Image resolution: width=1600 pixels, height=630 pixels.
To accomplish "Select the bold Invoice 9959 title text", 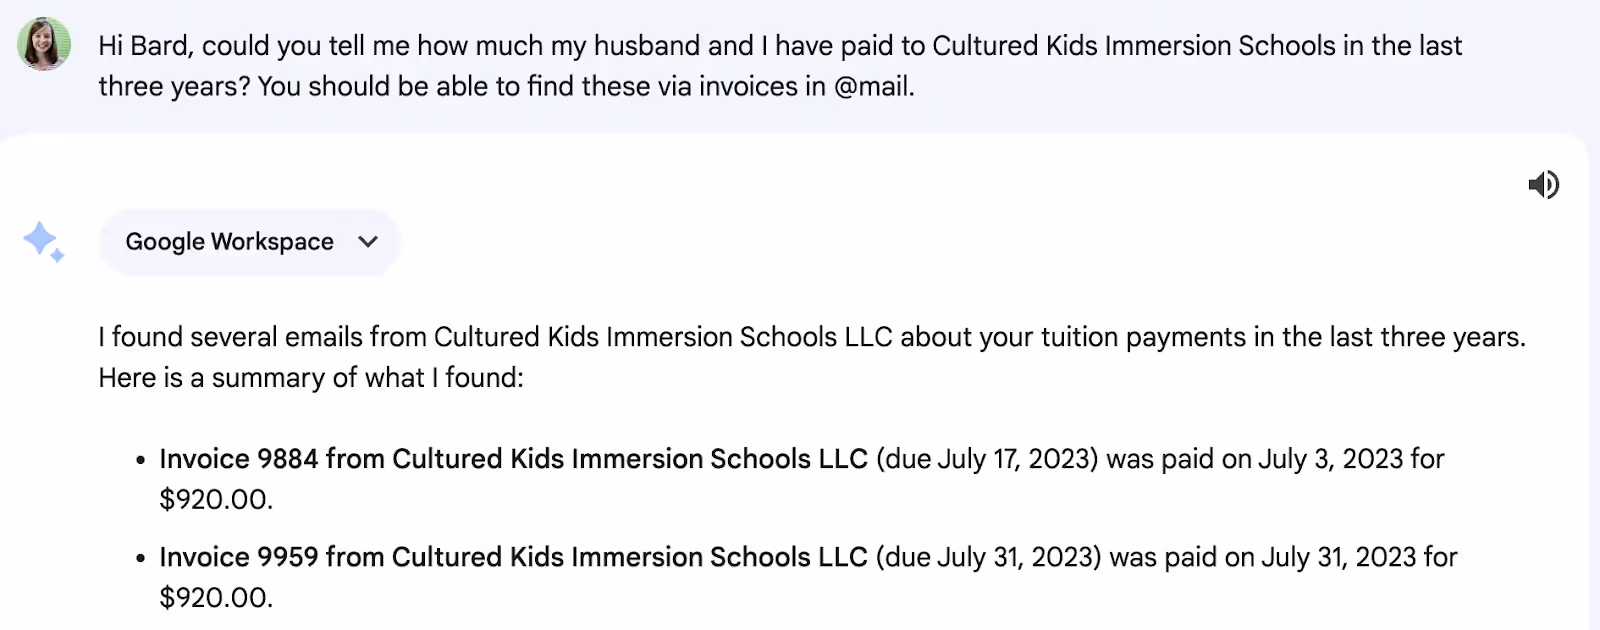I will coord(513,557).
